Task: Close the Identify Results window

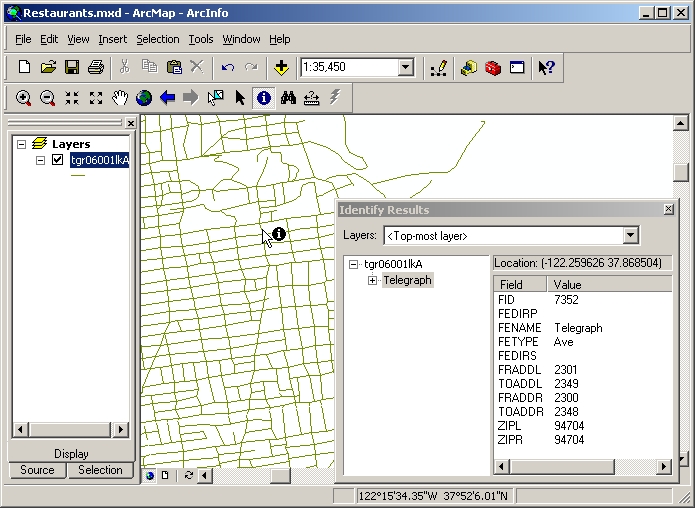Action: pyautogui.click(x=669, y=209)
